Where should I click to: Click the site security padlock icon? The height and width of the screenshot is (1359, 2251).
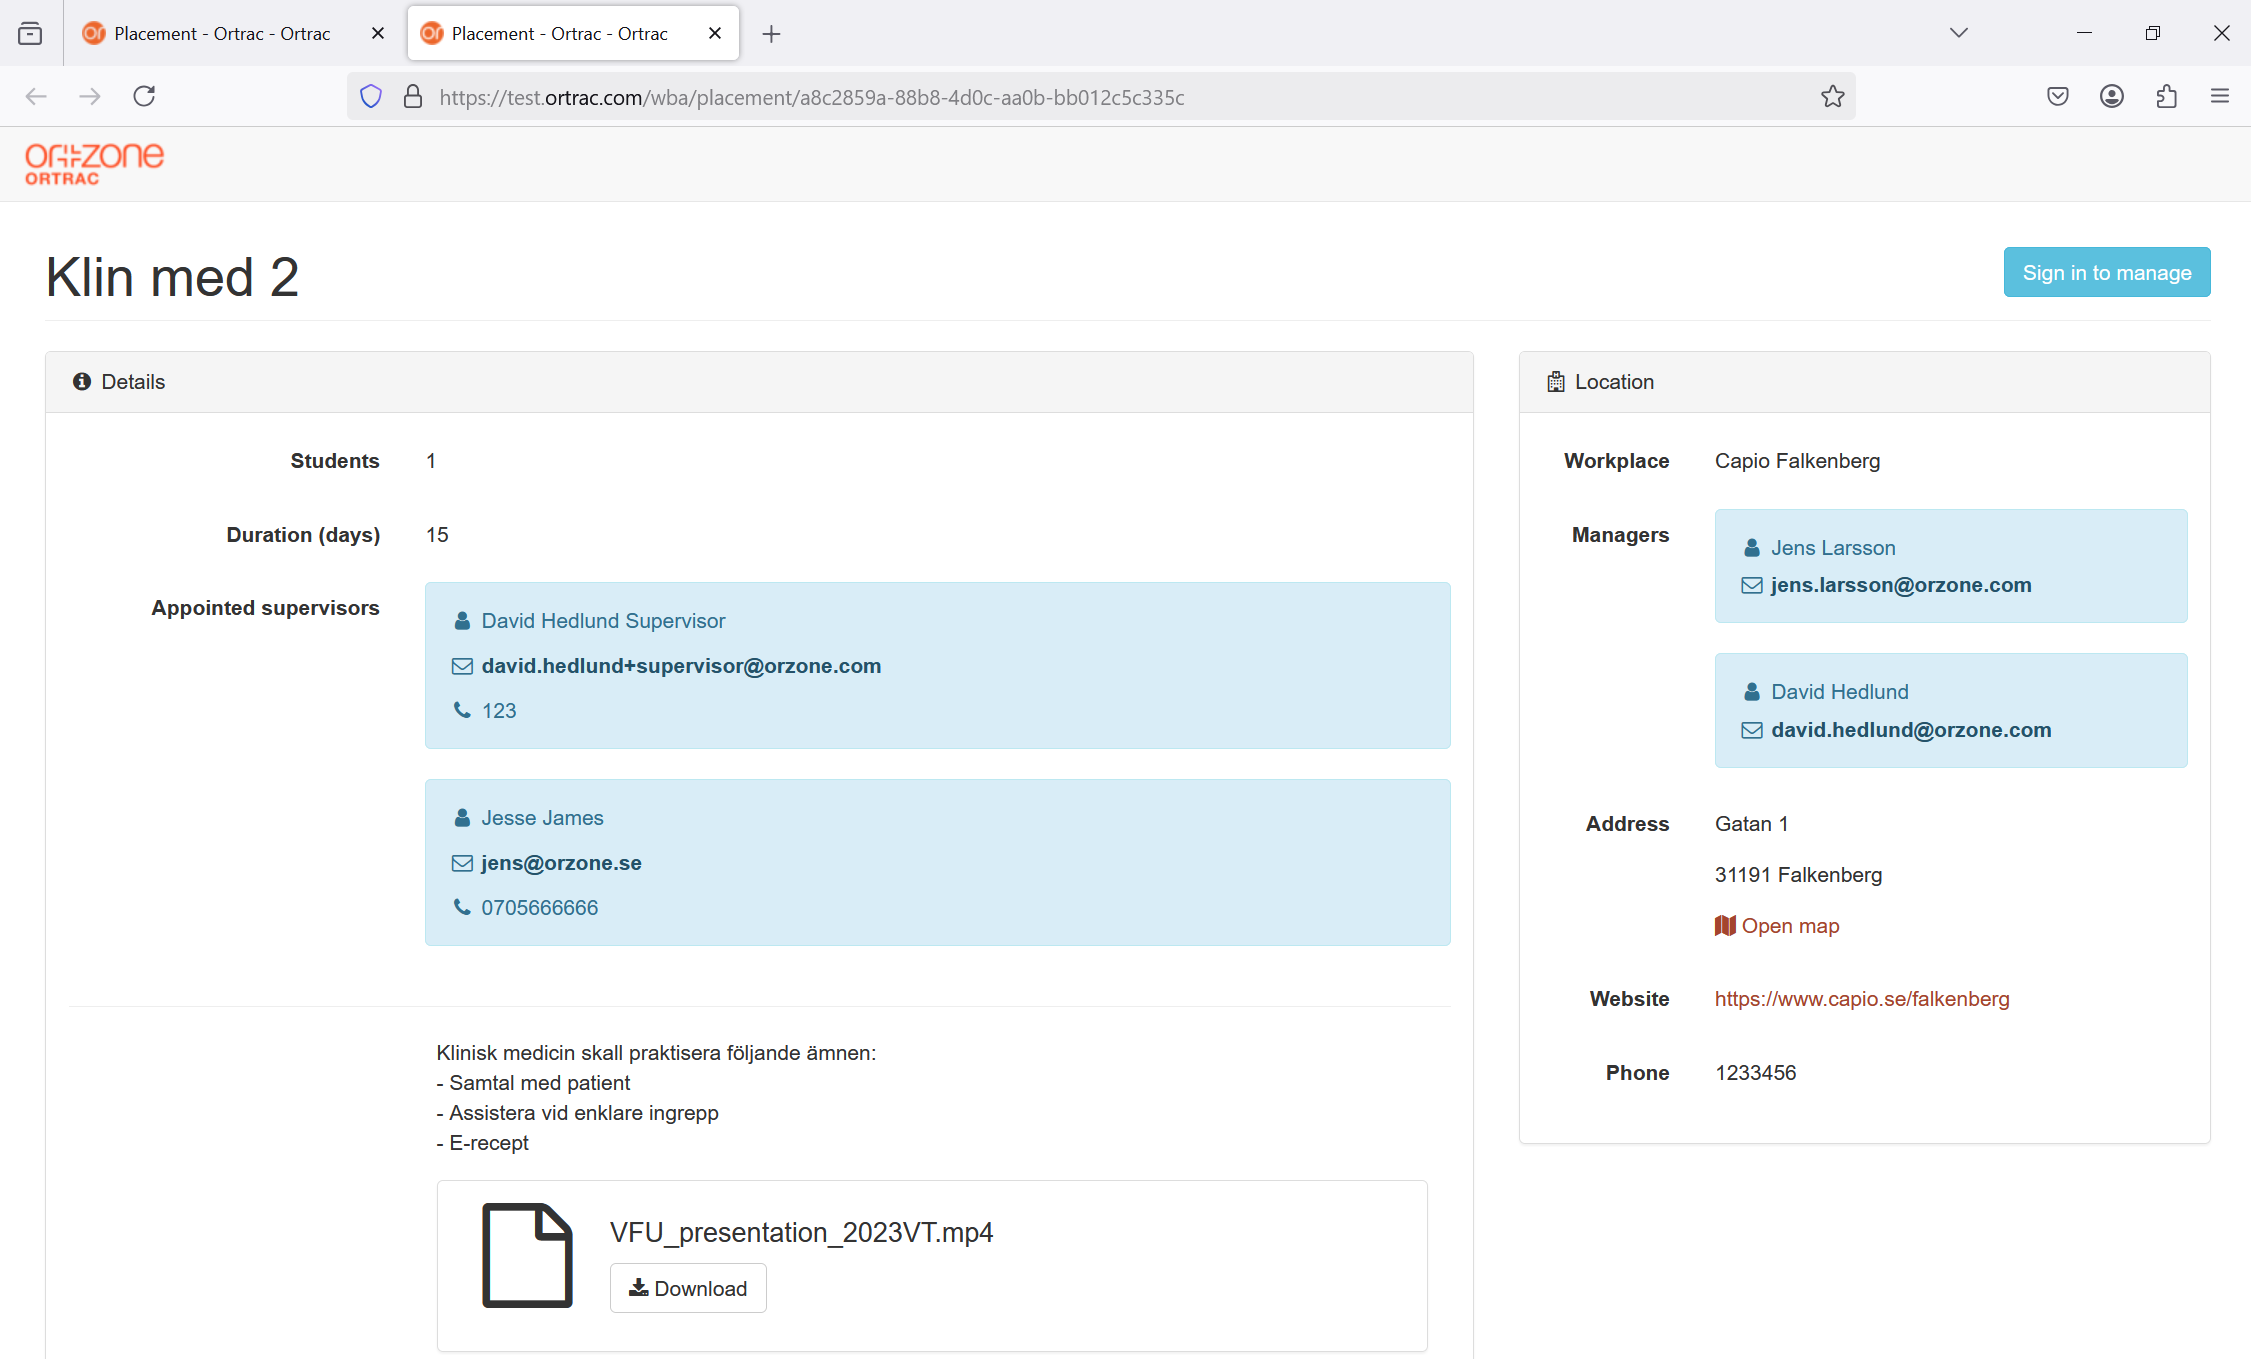[x=412, y=97]
